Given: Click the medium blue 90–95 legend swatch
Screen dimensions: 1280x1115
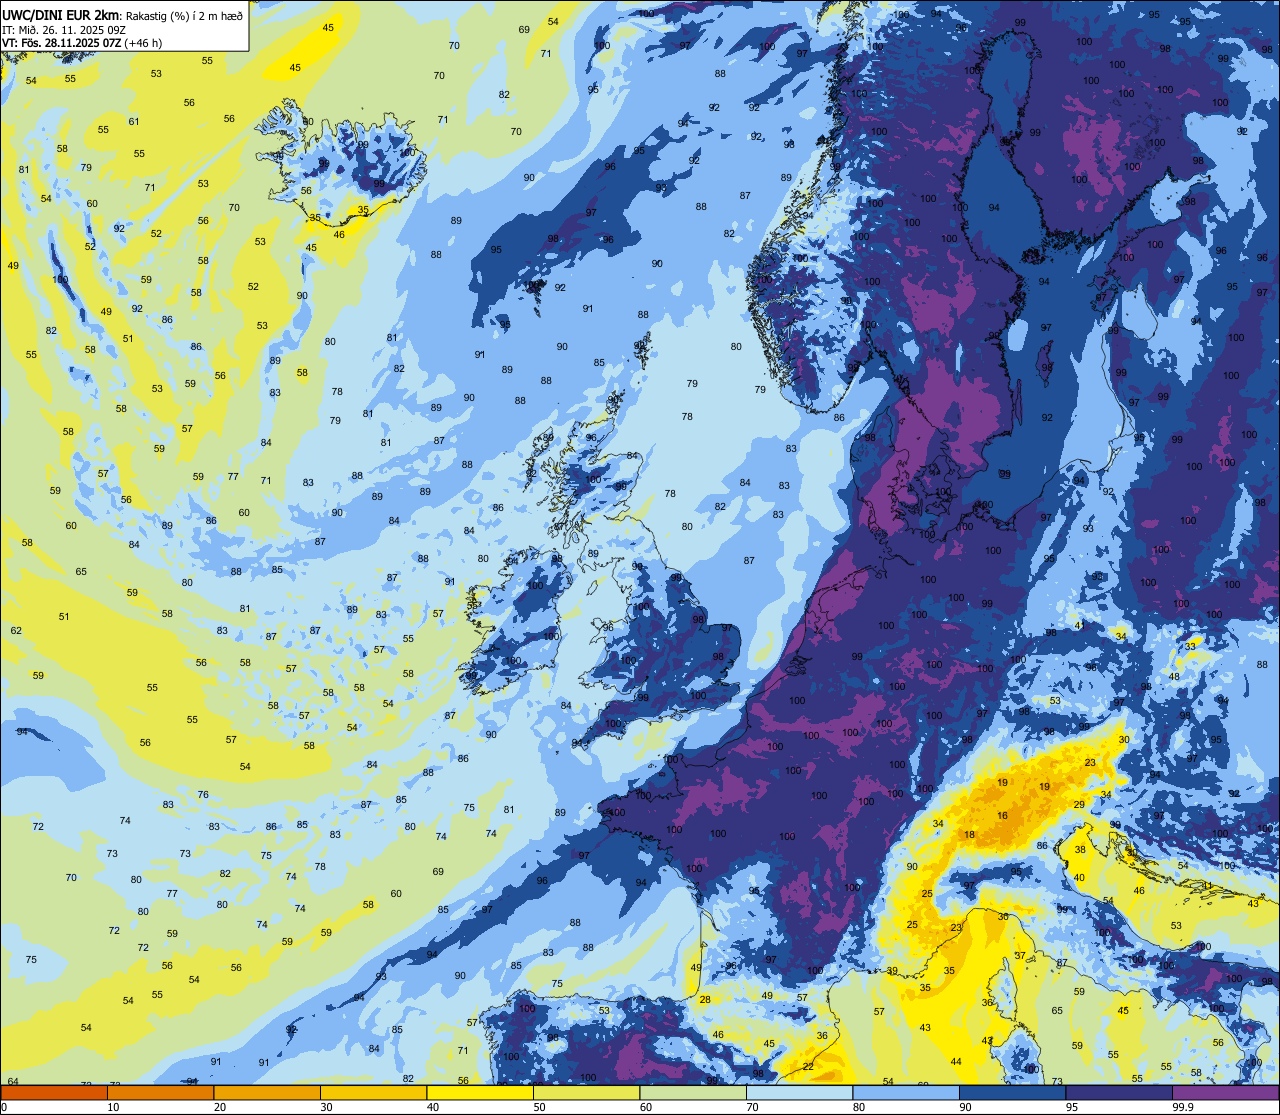Looking at the screenshot, I should click(x=1013, y=1092).
